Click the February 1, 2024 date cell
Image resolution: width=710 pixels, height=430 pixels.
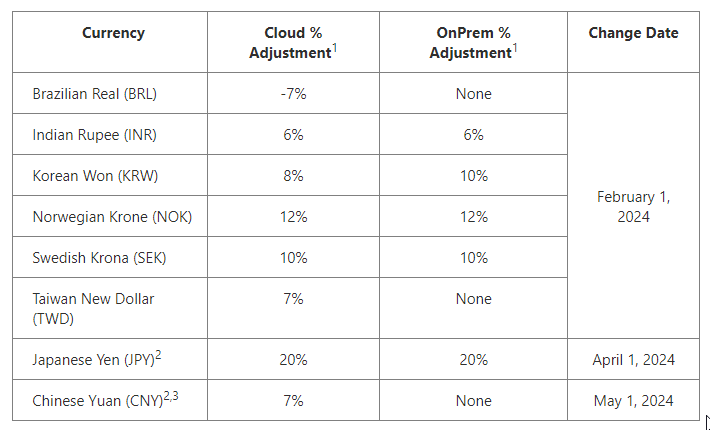pyautogui.click(x=633, y=207)
